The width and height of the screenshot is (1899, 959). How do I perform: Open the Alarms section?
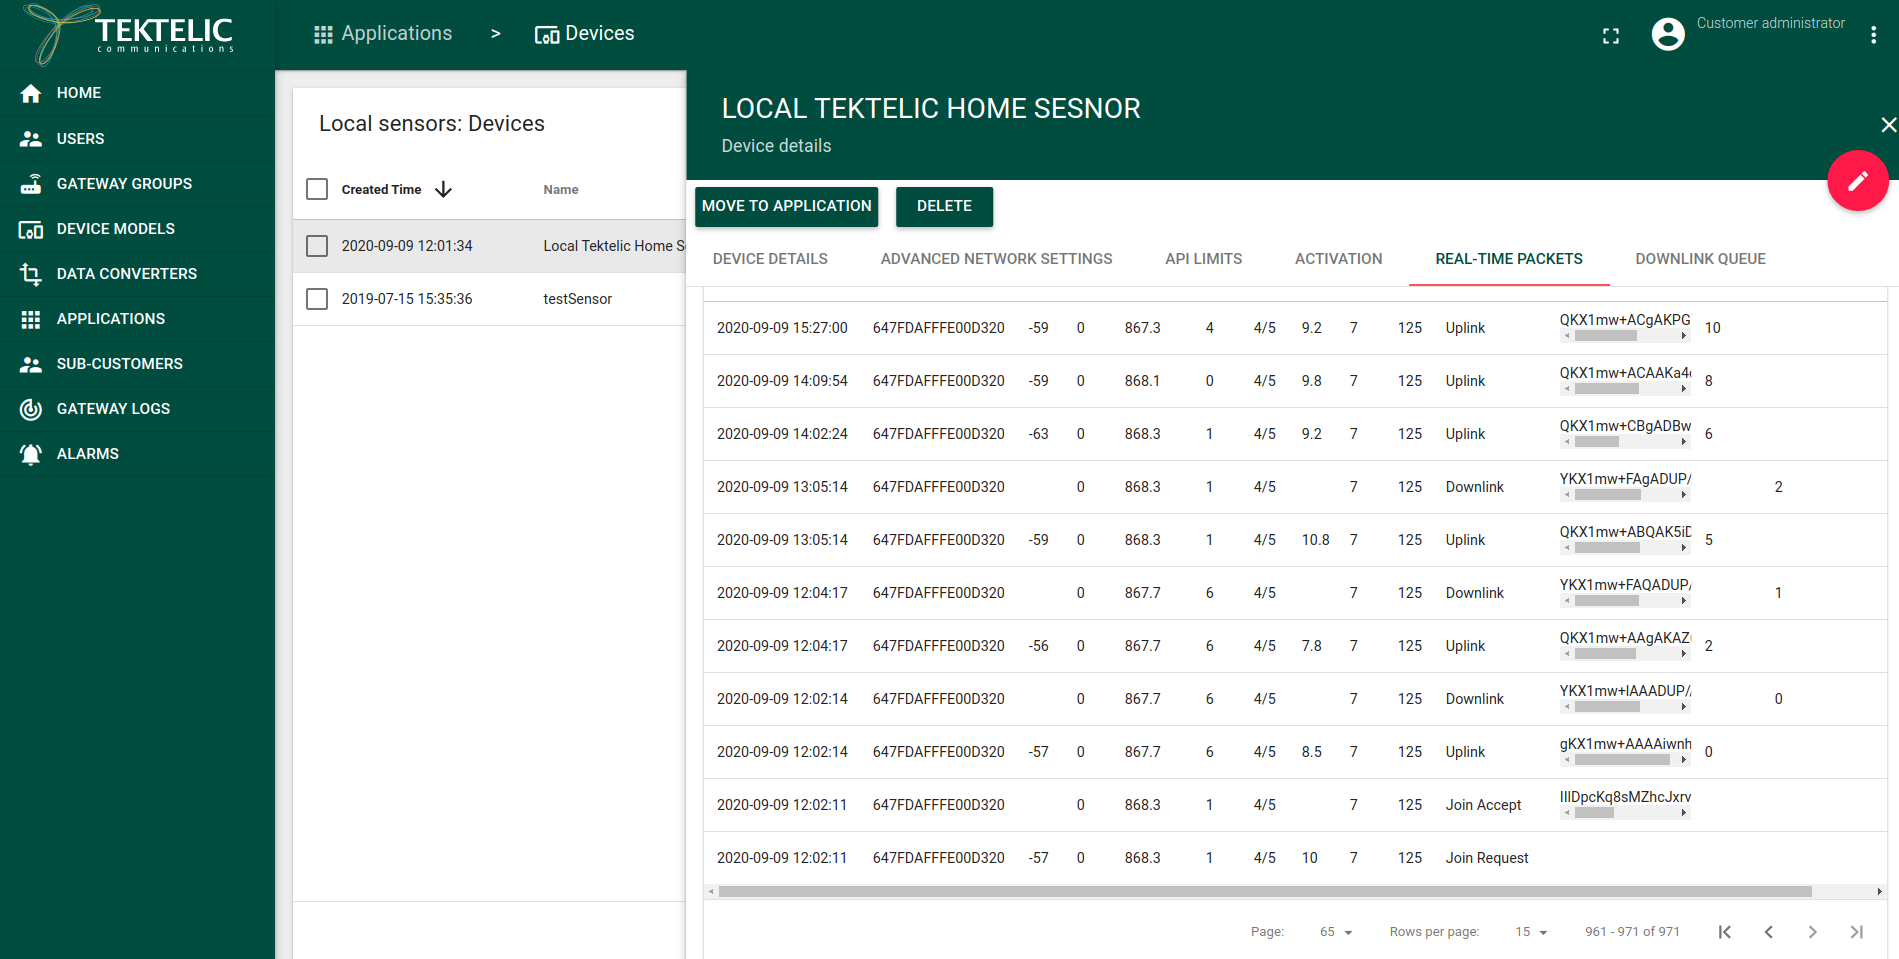pos(88,453)
